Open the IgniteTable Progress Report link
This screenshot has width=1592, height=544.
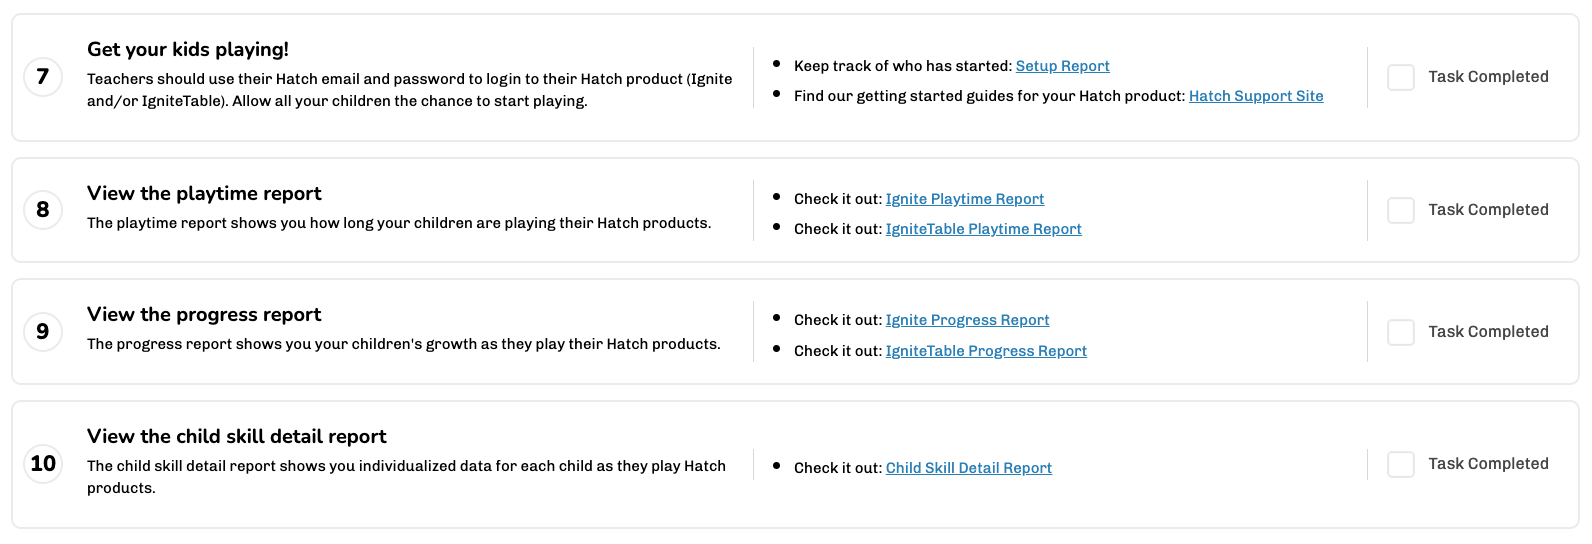tap(986, 351)
